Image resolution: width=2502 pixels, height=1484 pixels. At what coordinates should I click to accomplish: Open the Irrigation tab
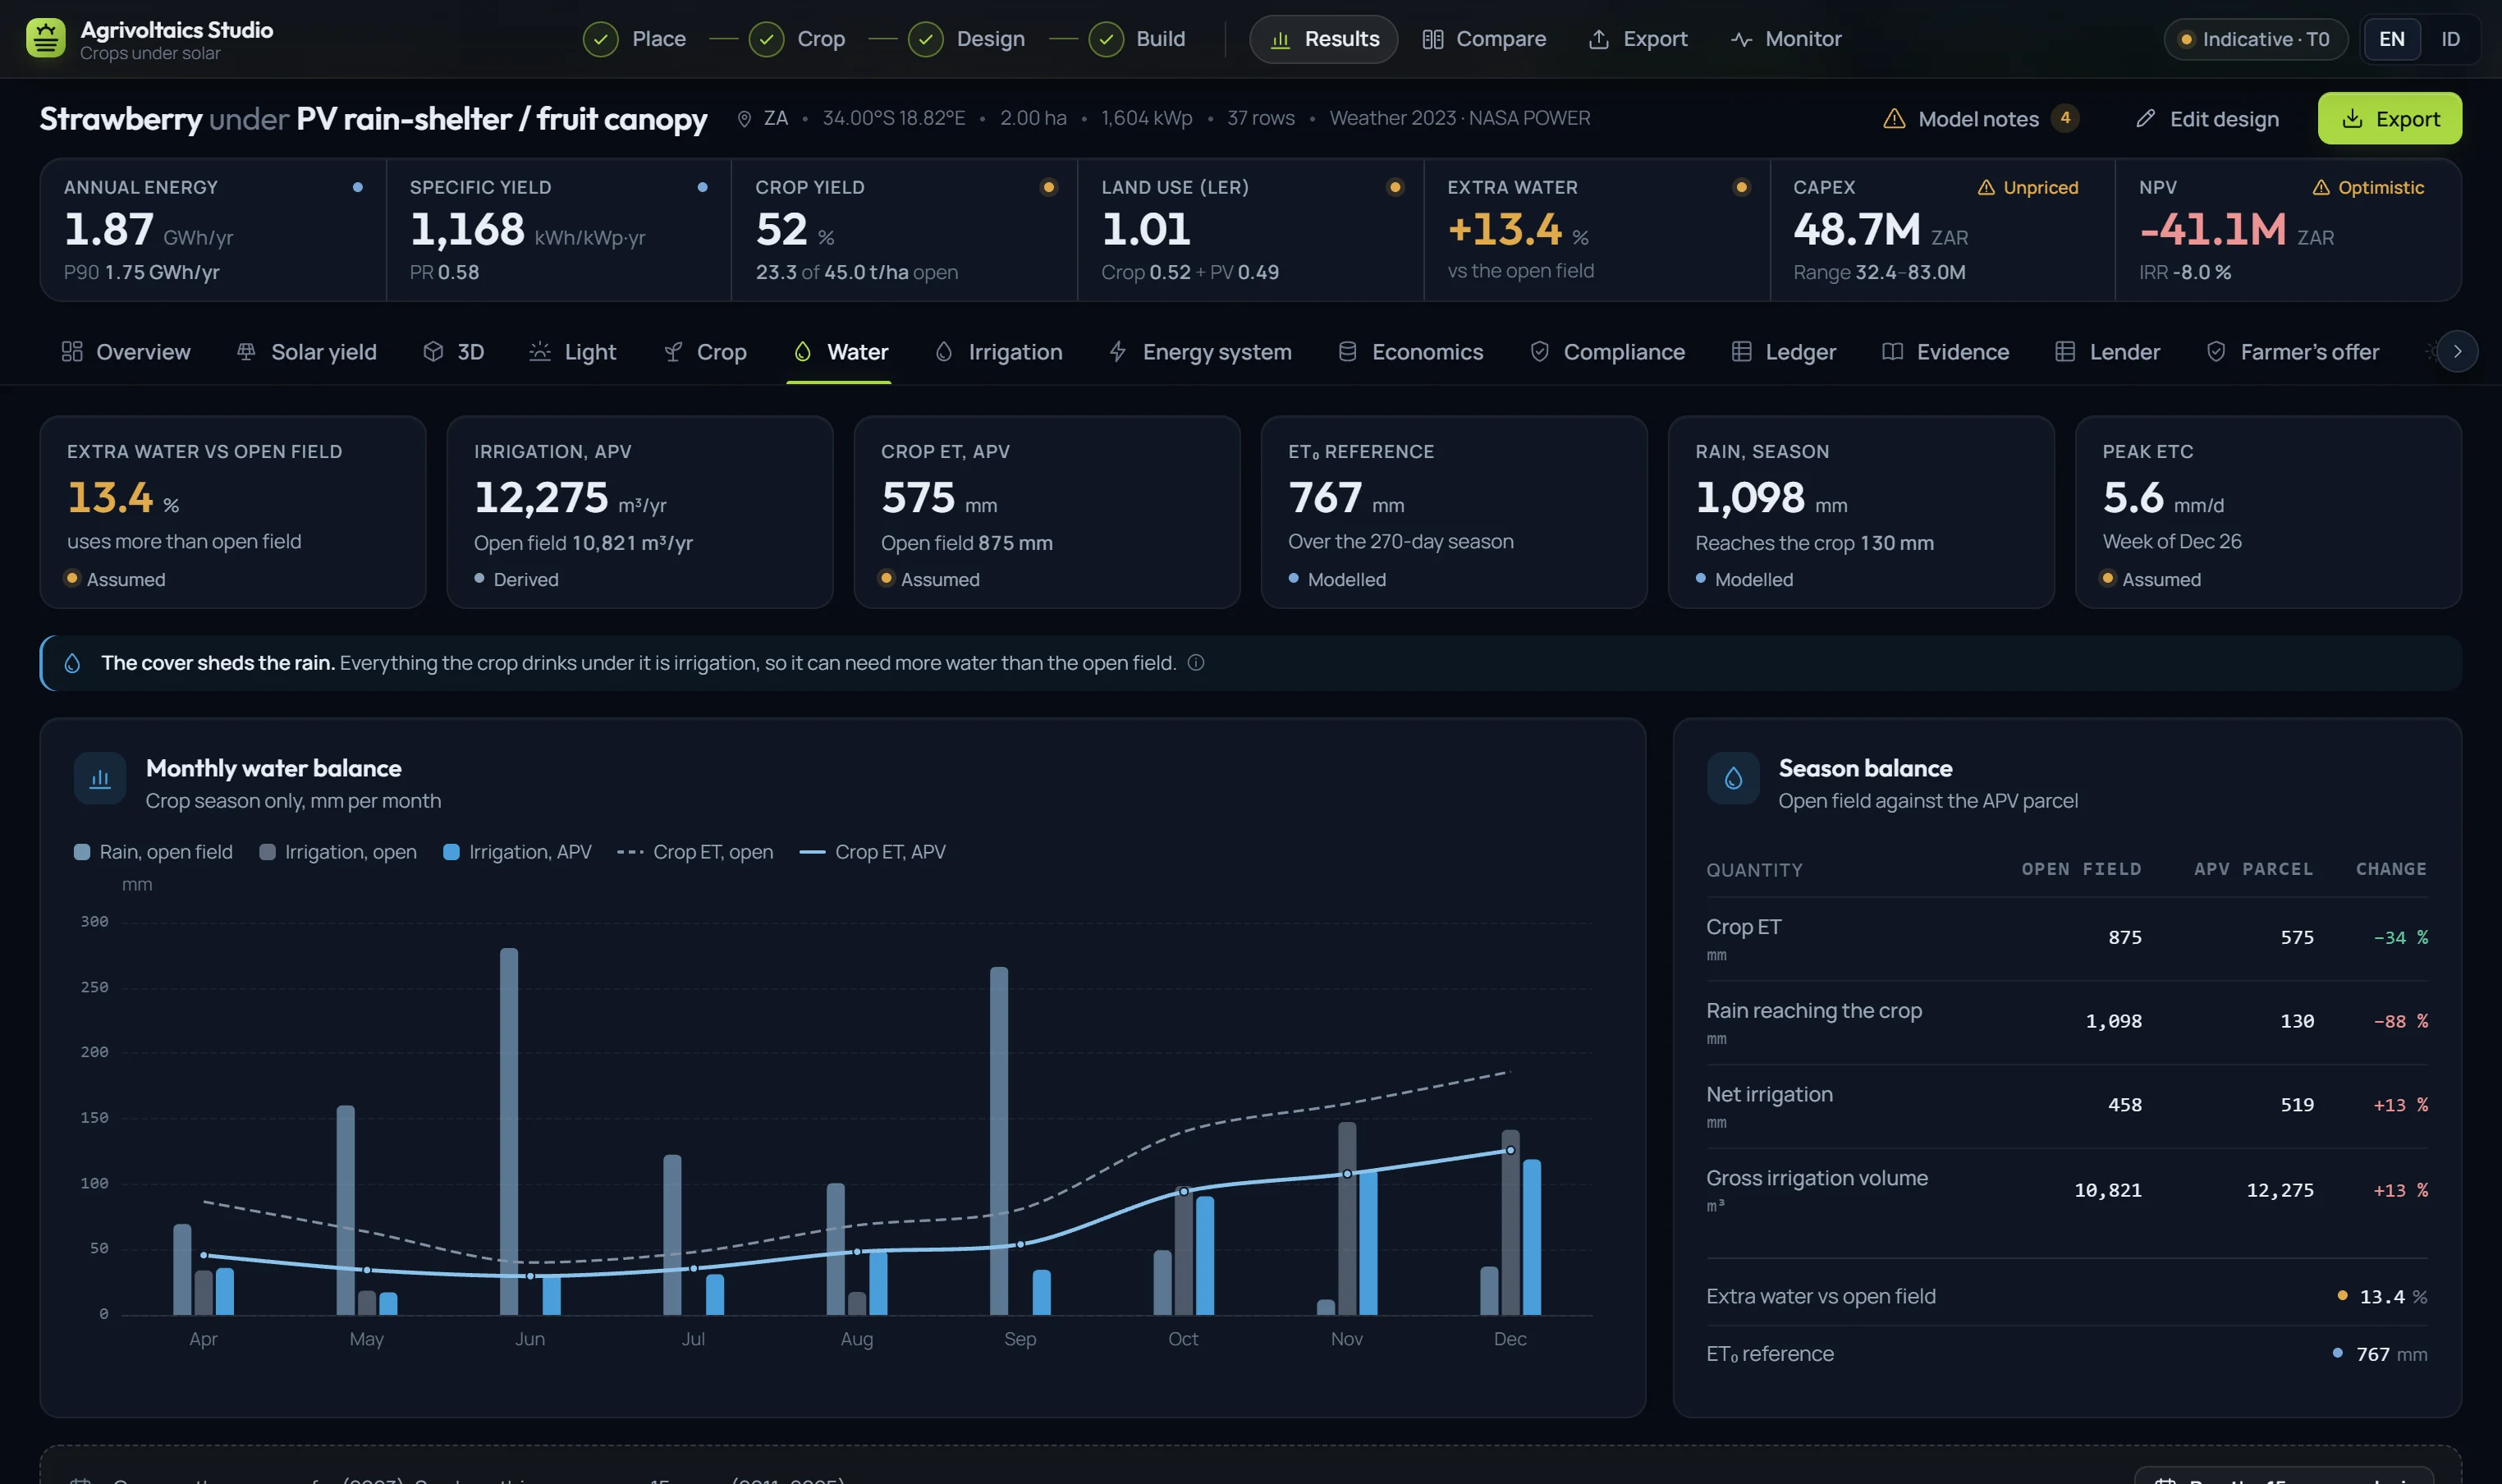(x=998, y=352)
